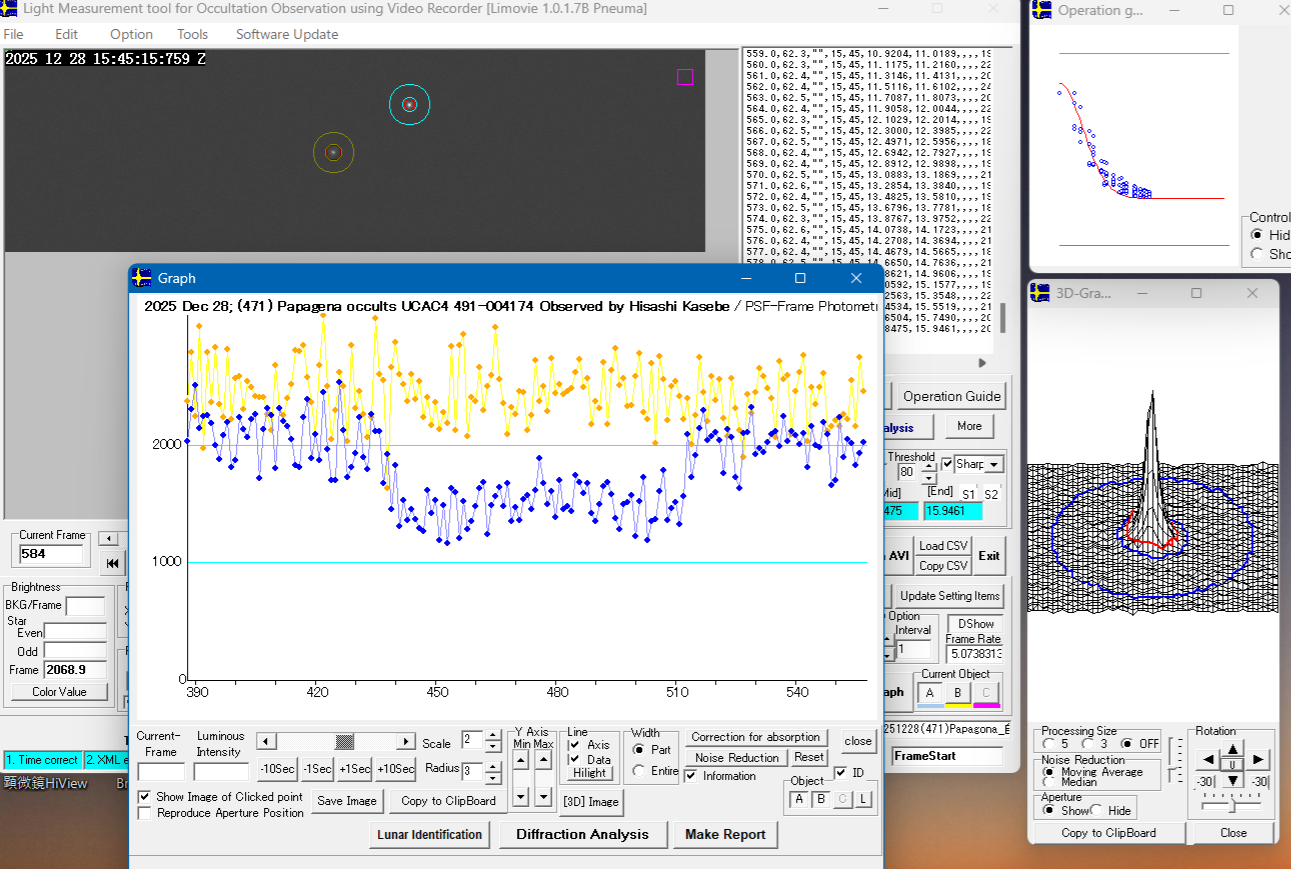Click the Radius spinner down arrow
Viewport: 1291px width, 869px height.
[x=492, y=777]
